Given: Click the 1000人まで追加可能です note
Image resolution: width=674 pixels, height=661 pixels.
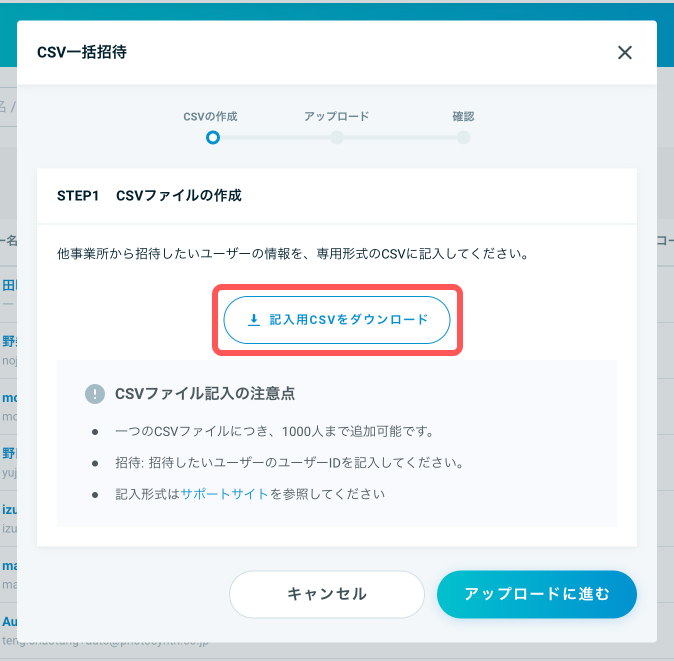Looking at the screenshot, I should pos(274,431).
